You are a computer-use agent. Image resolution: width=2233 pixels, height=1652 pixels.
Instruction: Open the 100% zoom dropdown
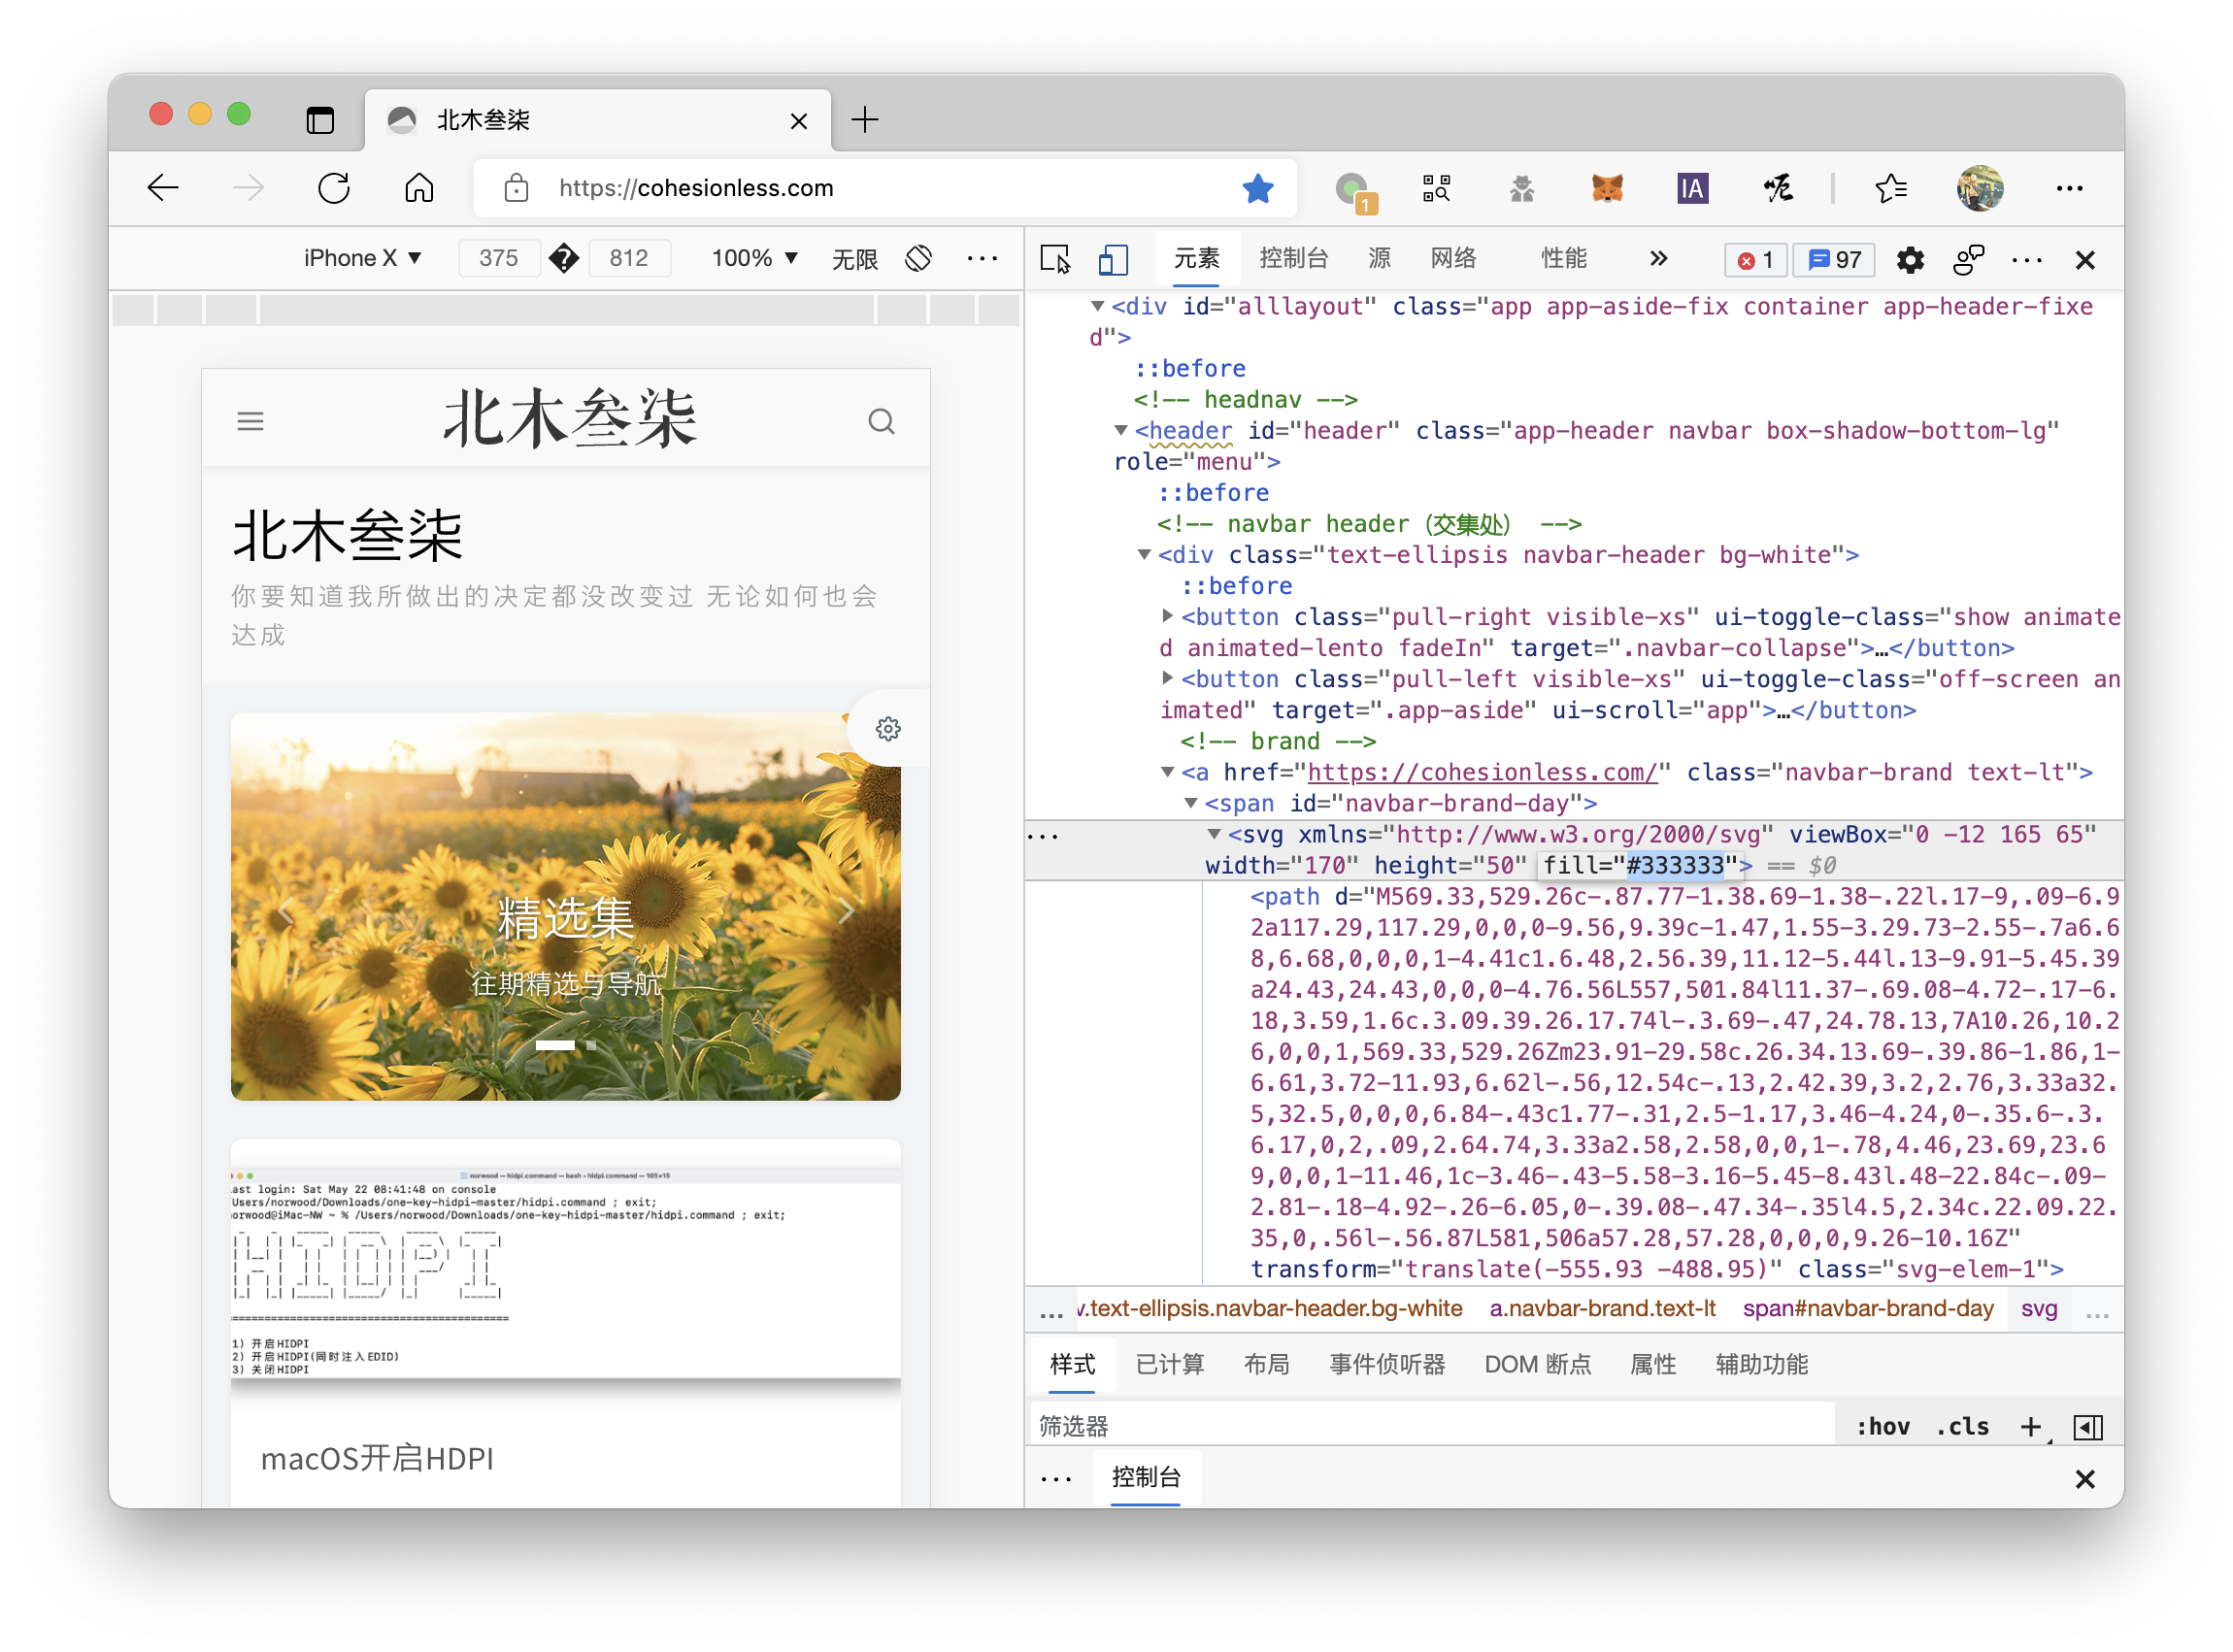(754, 258)
